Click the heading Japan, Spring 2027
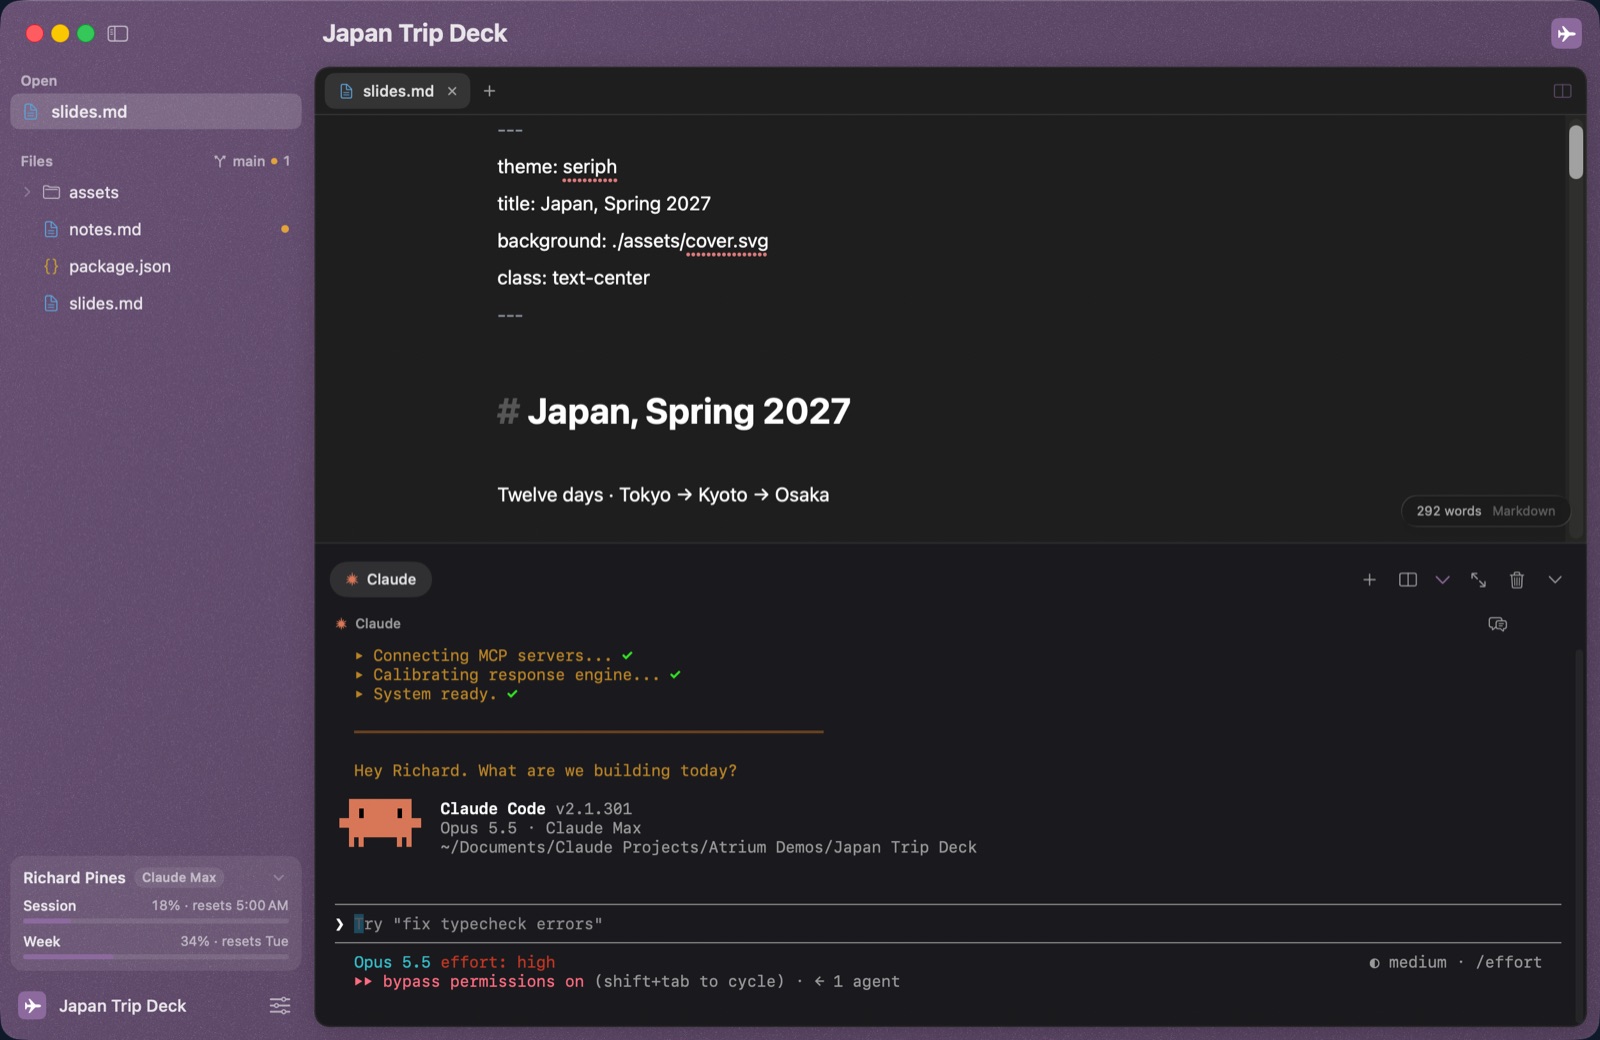The height and width of the screenshot is (1040, 1600). coord(689,411)
